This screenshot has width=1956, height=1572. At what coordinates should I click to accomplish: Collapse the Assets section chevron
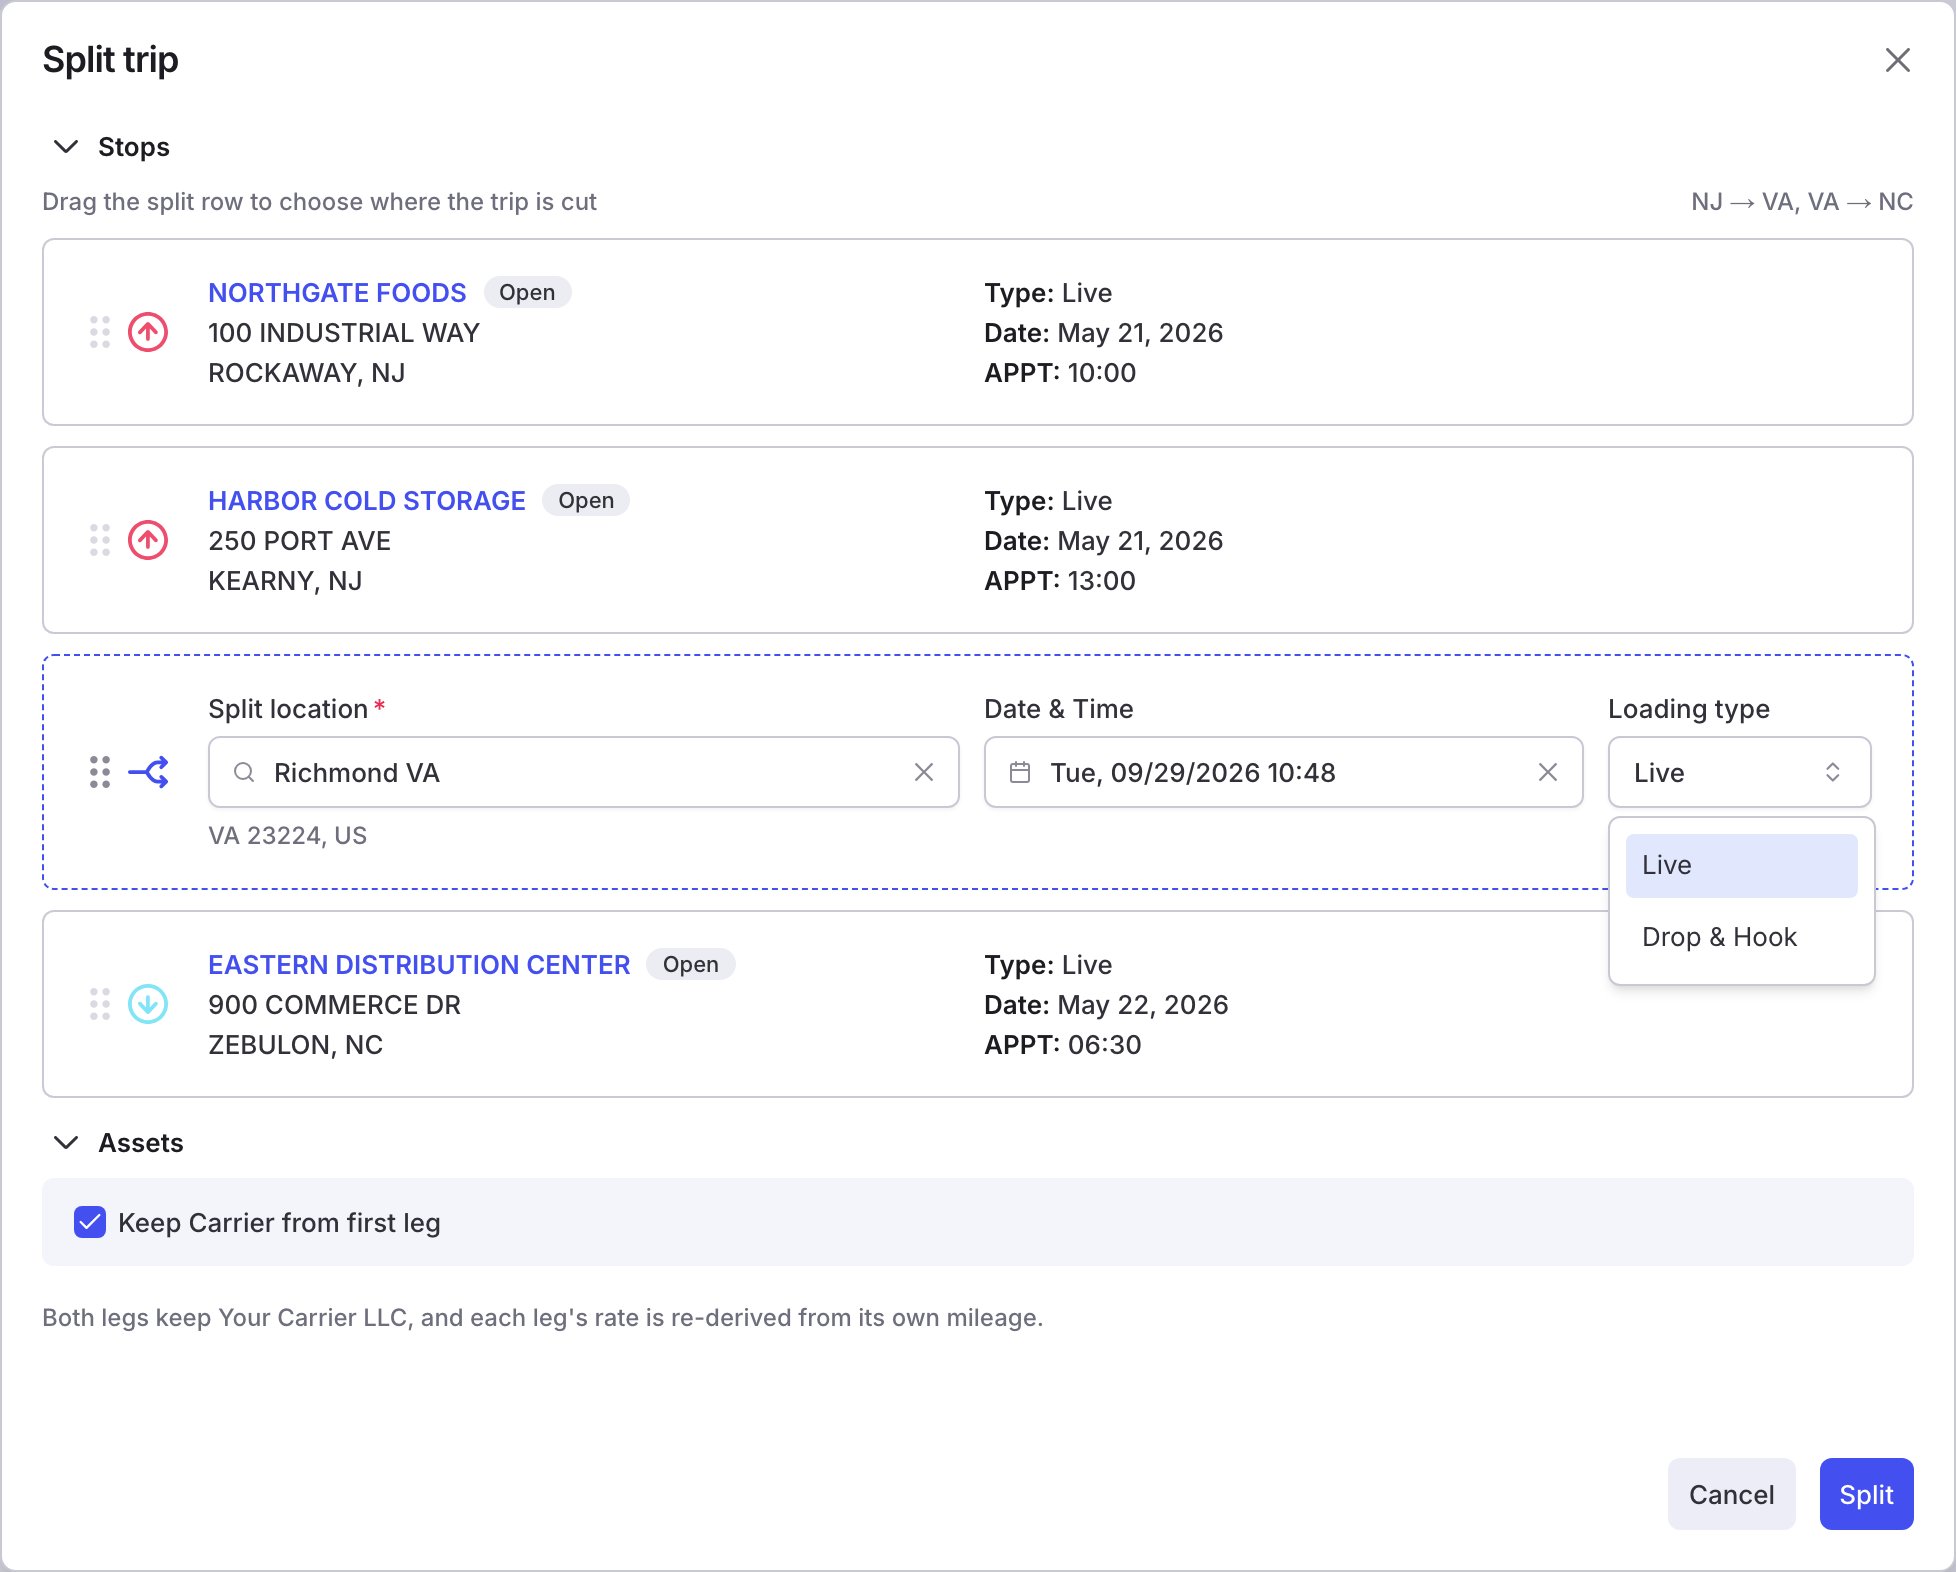click(x=66, y=1143)
